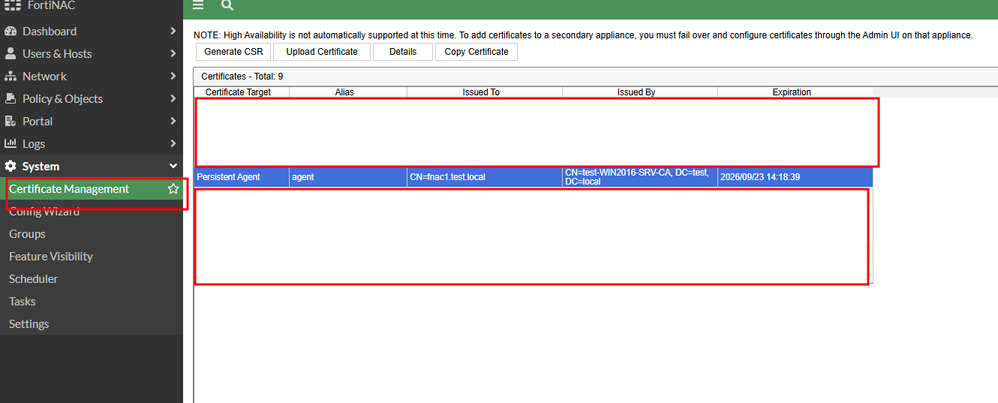
Task: Click the Portal icon
Action: pos(10,121)
